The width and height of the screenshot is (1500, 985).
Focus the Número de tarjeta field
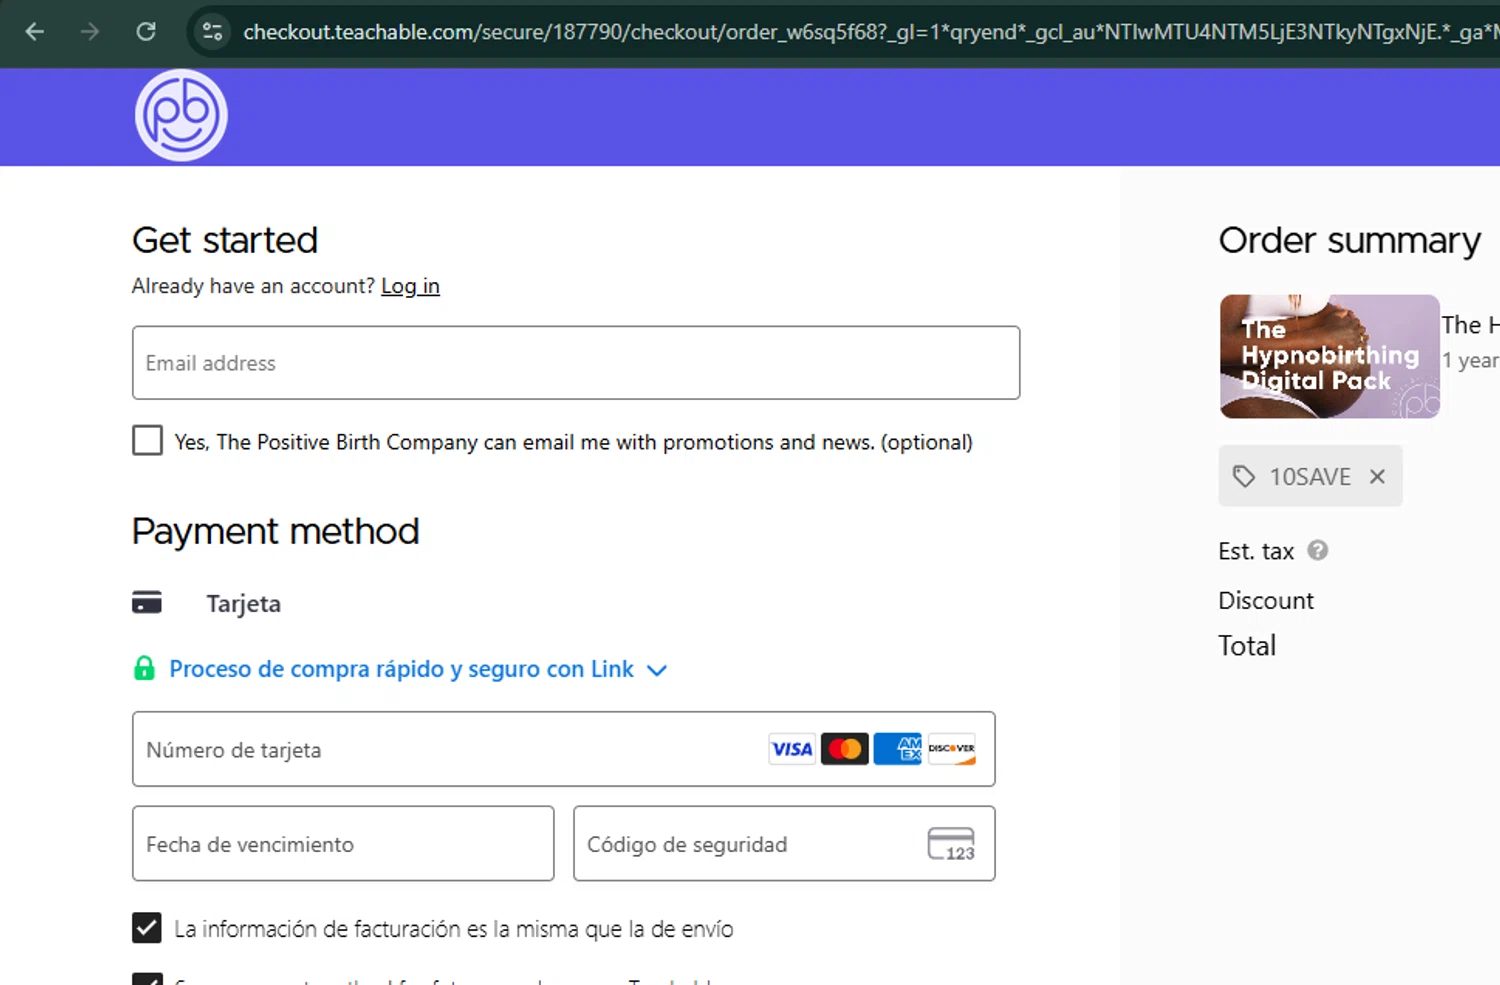click(x=564, y=749)
